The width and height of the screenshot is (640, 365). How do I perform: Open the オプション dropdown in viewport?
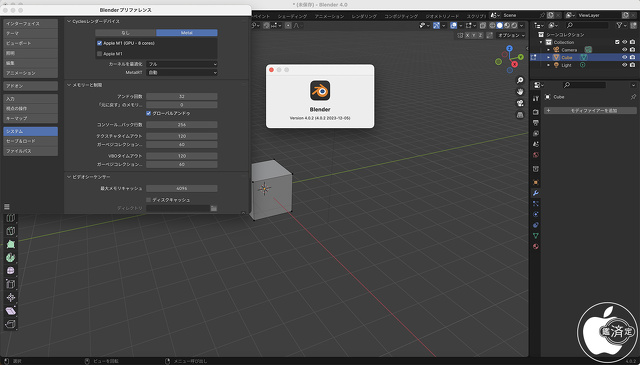[x=511, y=36]
